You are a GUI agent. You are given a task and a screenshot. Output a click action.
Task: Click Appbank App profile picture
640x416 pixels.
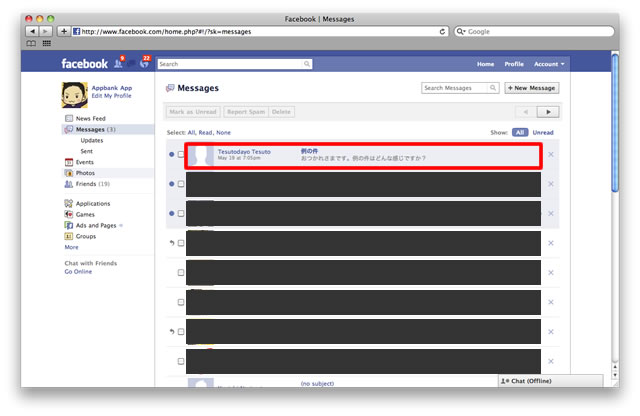click(x=74, y=95)
